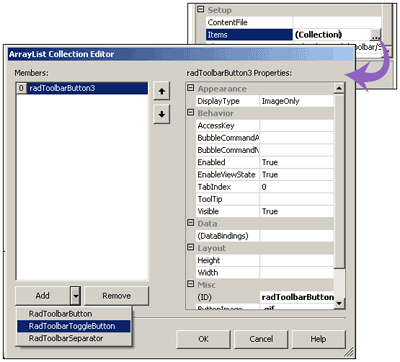
Task: Select radToolbarButton3 in Members list
Action: pos(87,88)
